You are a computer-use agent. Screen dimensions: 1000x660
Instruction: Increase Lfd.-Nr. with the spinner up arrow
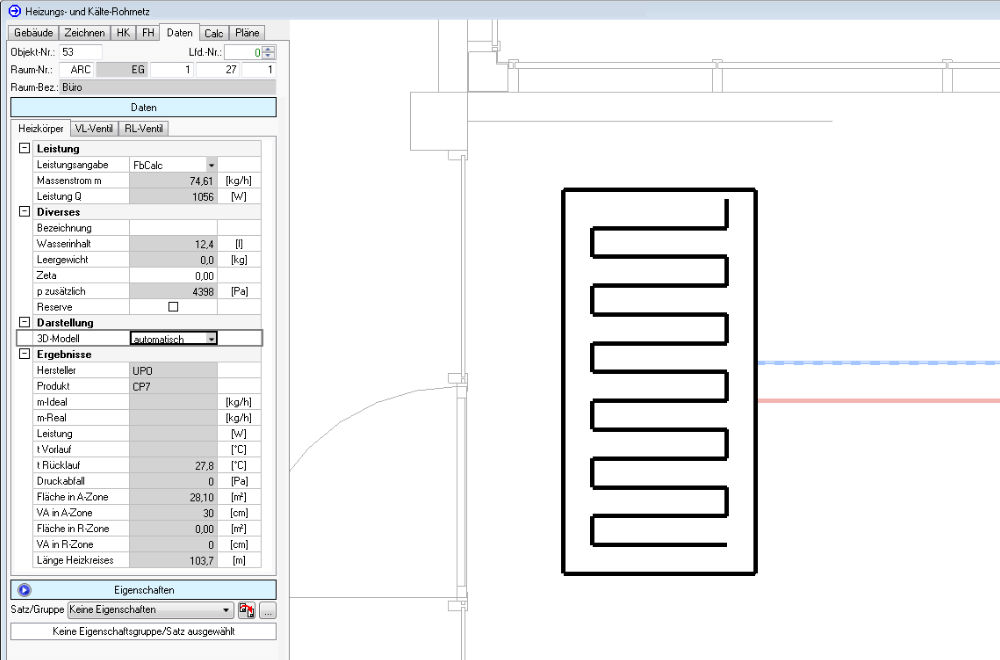tap(269, 48)
